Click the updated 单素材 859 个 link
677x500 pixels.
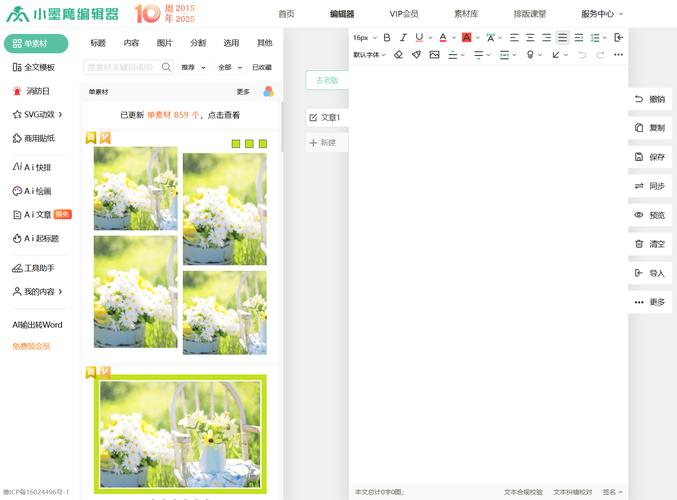click(x=180, y=115)
